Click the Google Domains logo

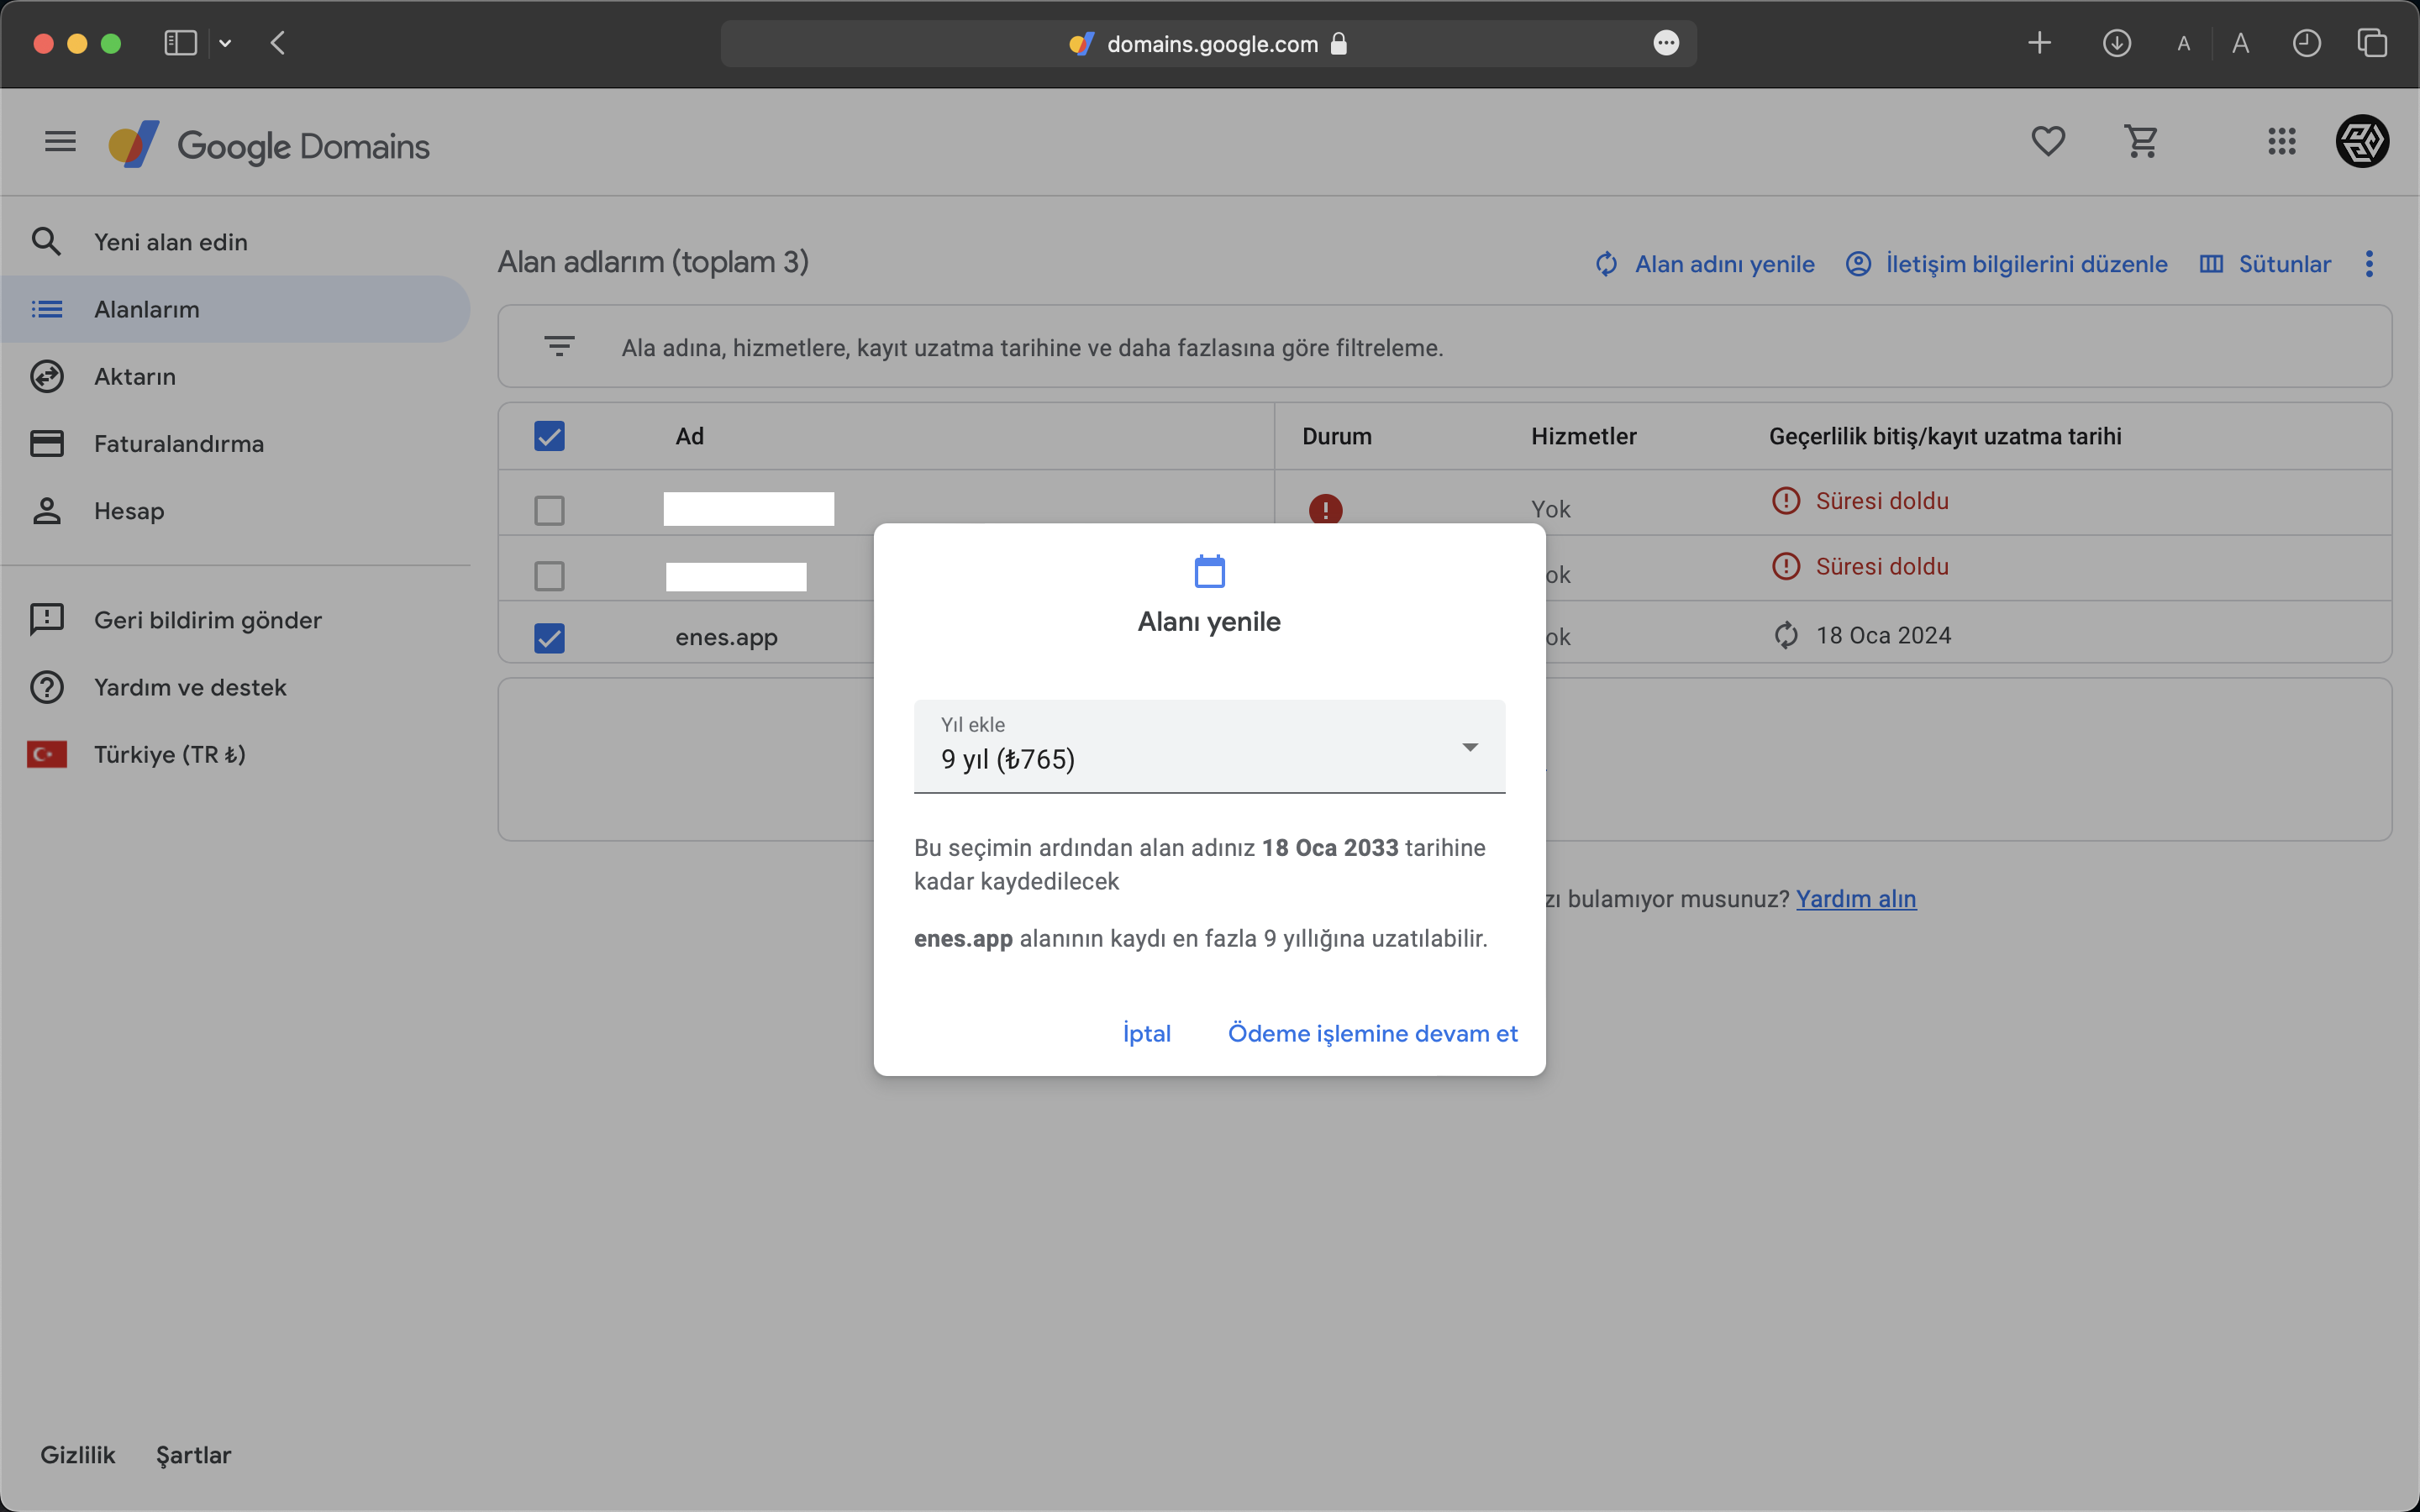pos(269,145)
